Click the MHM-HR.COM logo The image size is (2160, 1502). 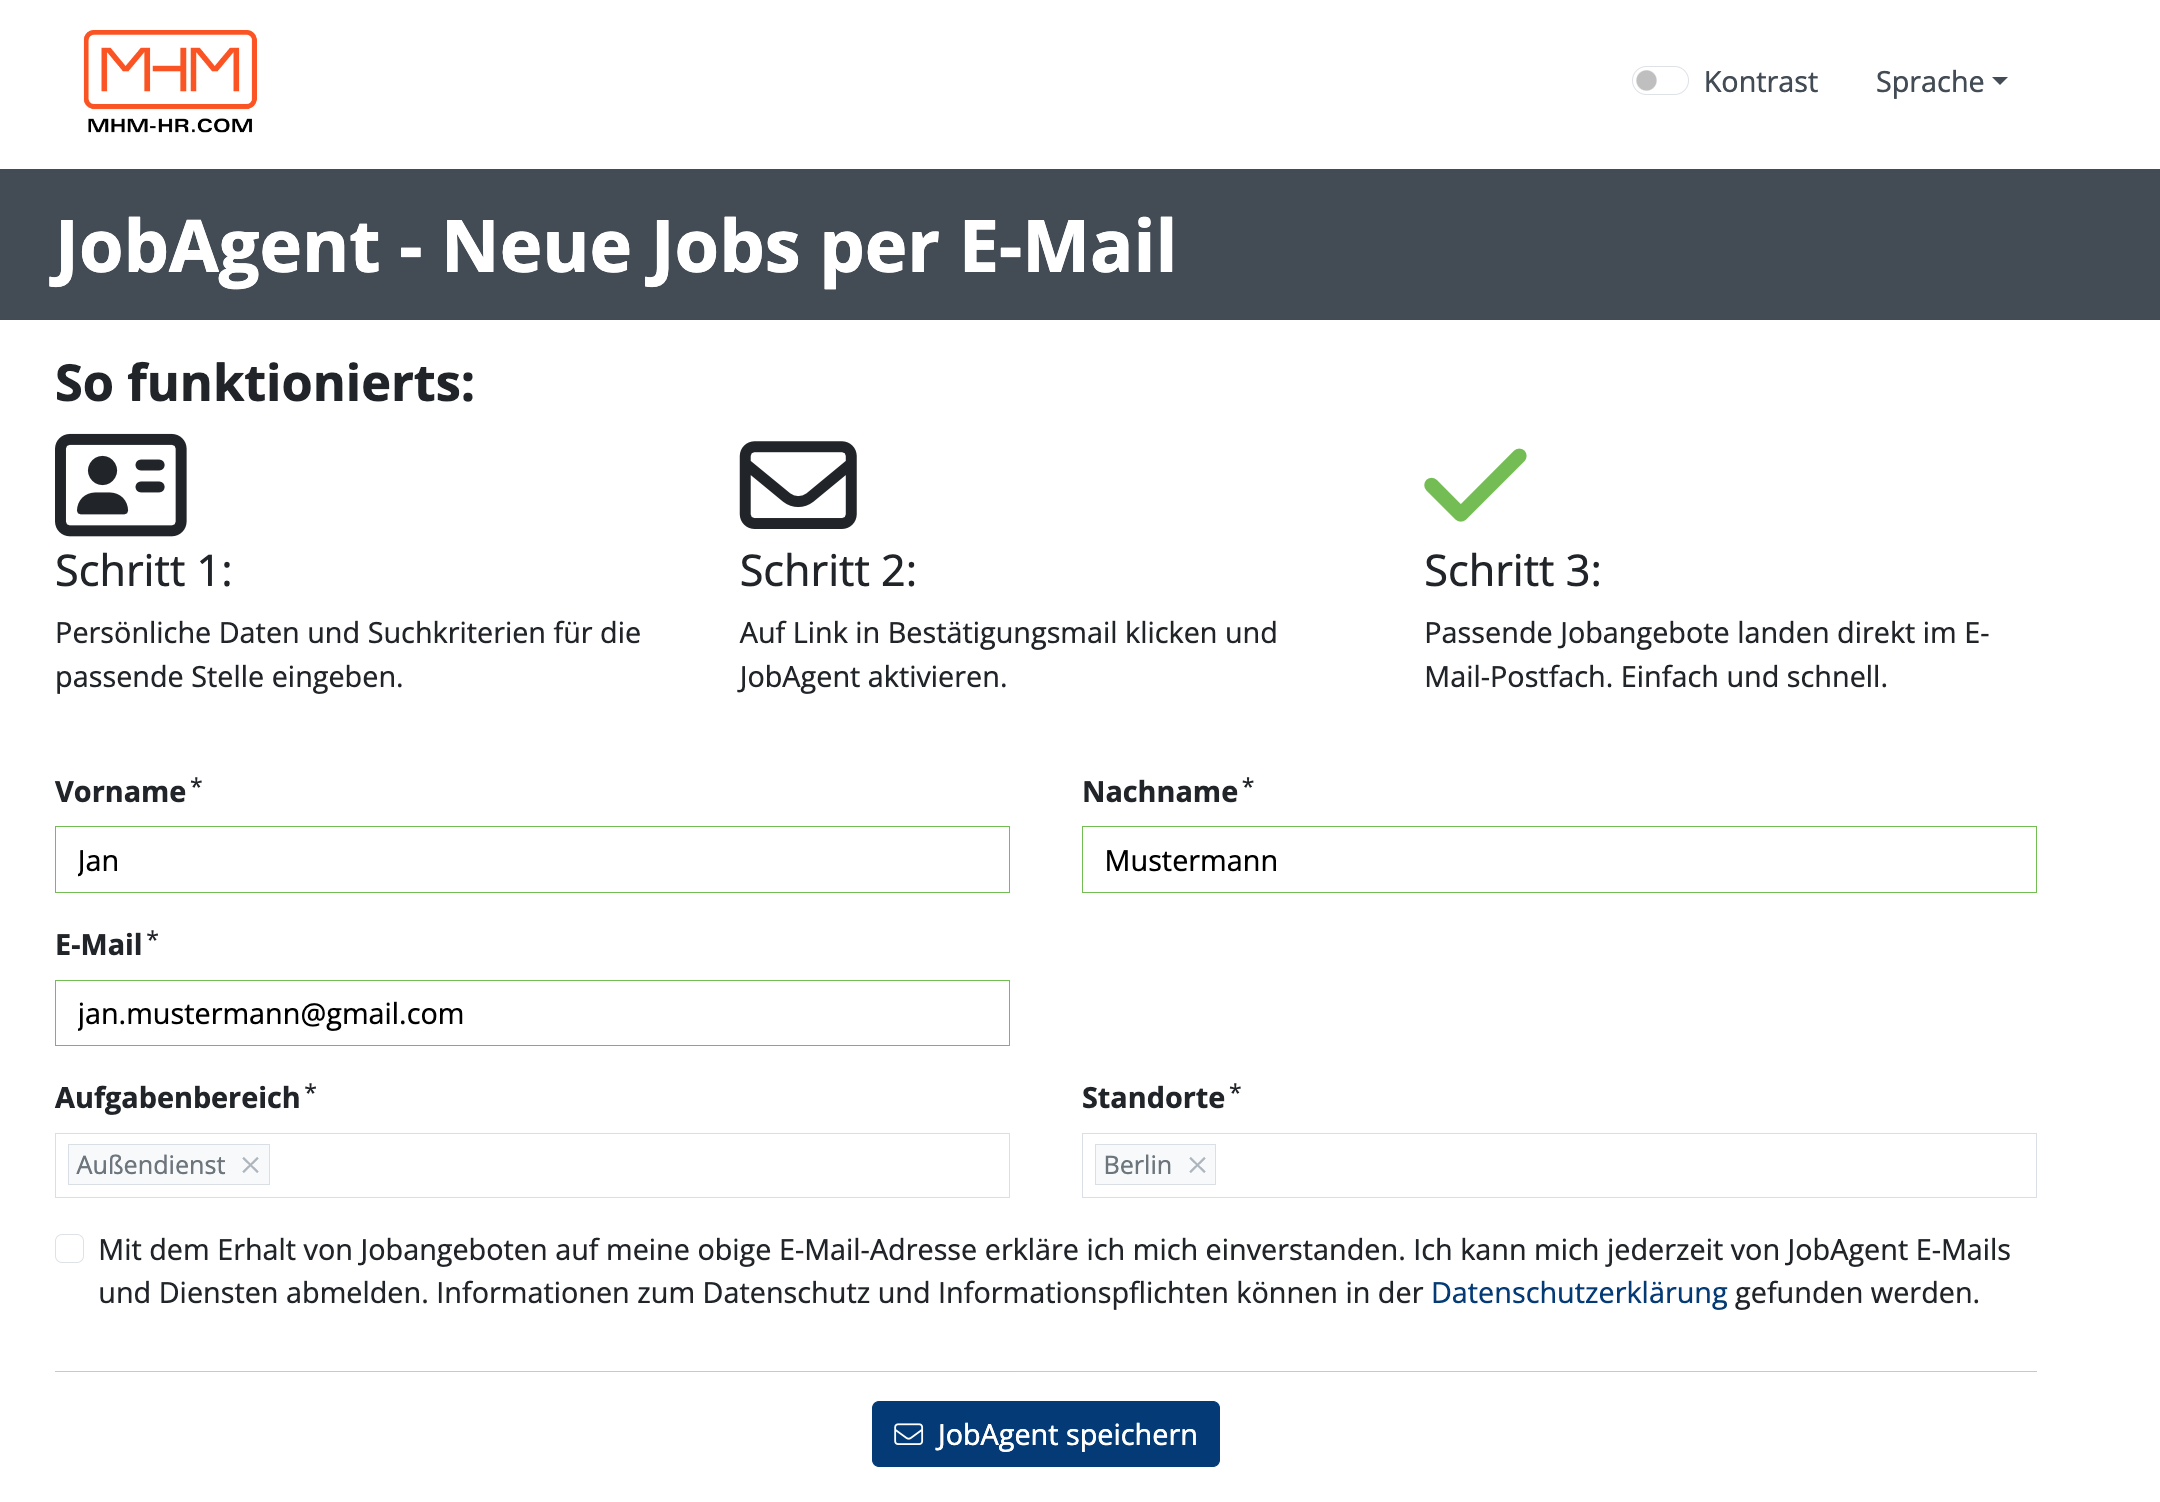(x=170, y=83)
